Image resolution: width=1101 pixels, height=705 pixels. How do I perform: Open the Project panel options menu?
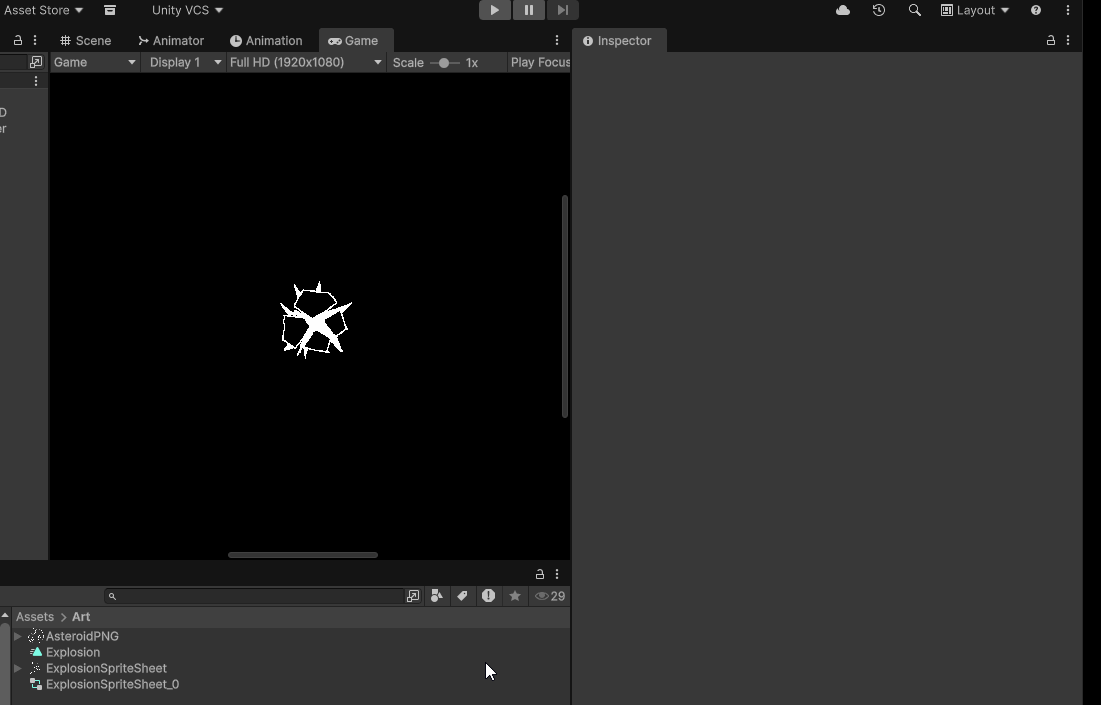coord(557,574)
